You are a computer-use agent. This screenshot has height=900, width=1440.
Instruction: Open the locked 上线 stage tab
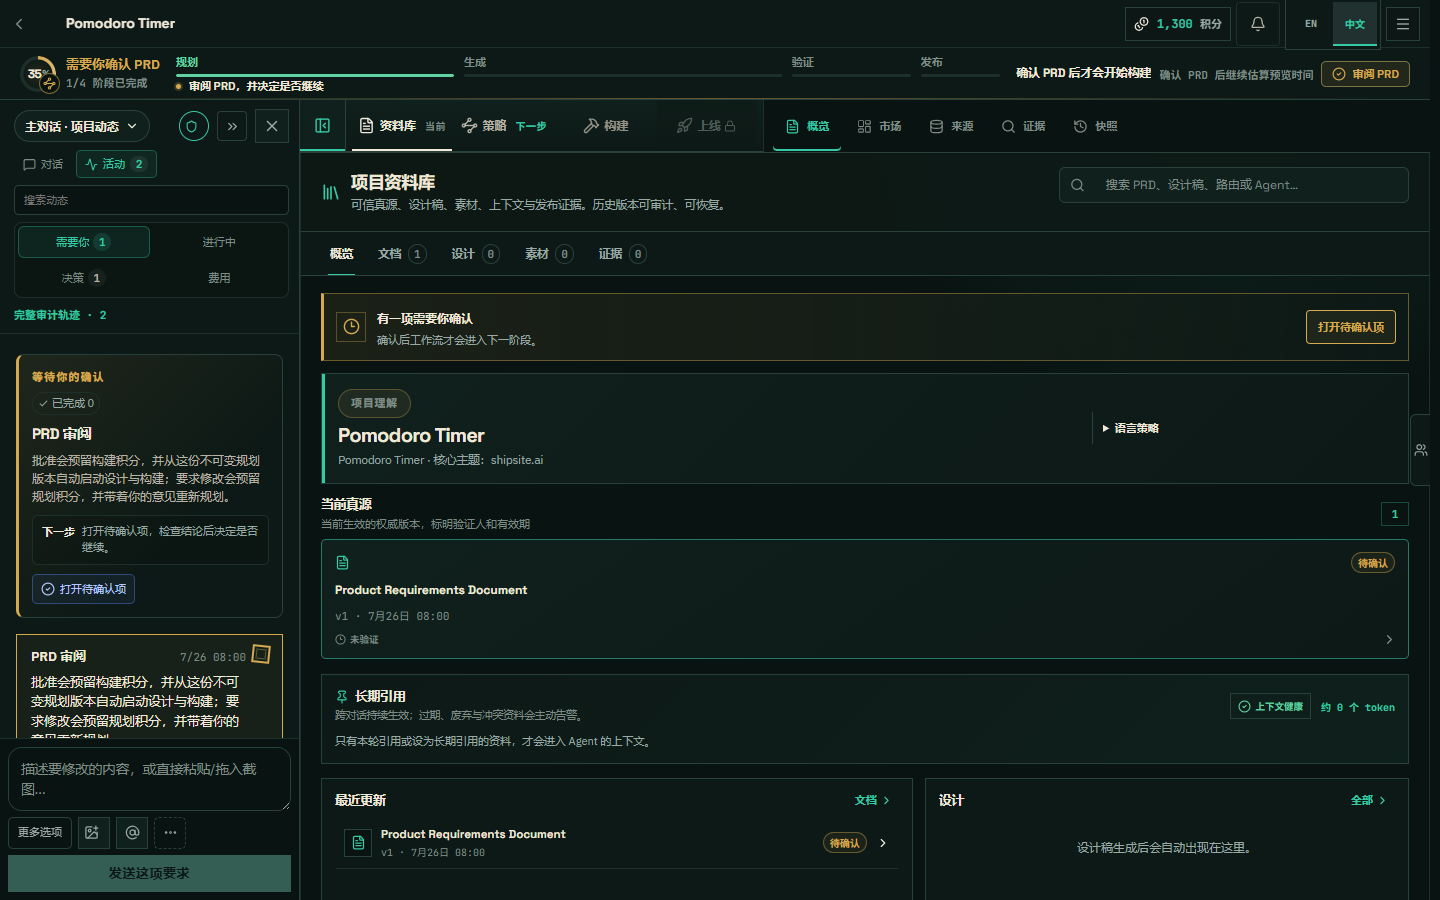click(x=706, y=126)
